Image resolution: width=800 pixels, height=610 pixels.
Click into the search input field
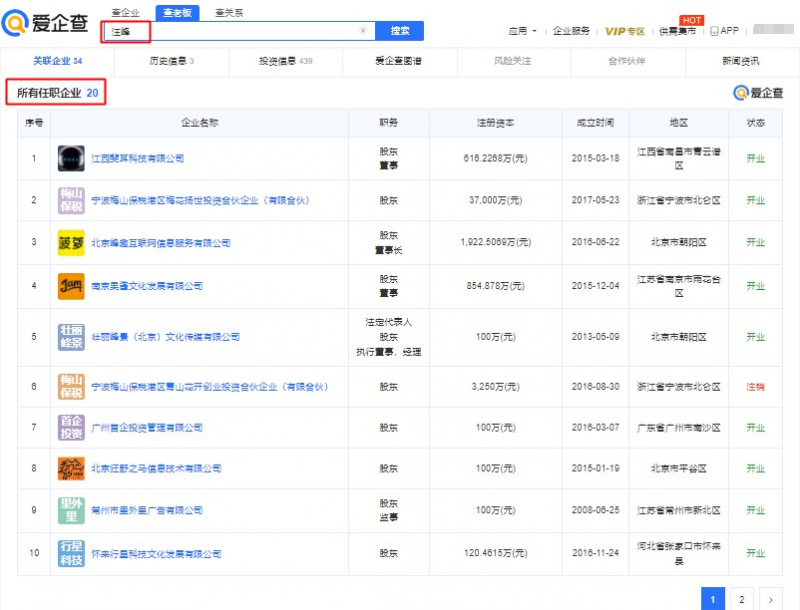240,31
